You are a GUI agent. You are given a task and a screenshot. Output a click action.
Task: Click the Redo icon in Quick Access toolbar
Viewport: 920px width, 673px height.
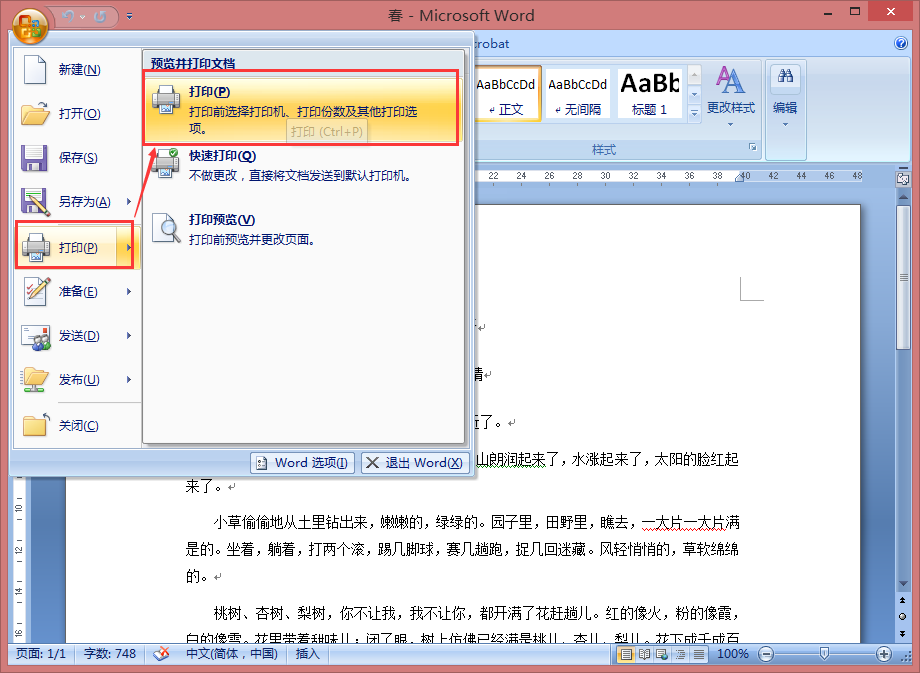[100, 16]
